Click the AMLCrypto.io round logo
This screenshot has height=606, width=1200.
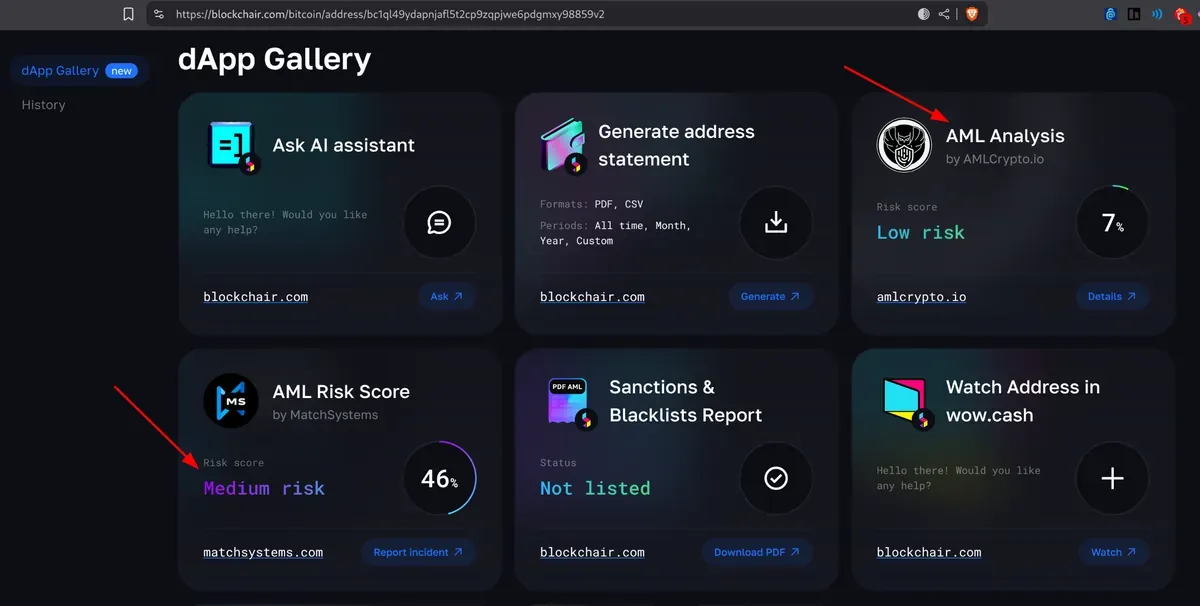point(904,146)
